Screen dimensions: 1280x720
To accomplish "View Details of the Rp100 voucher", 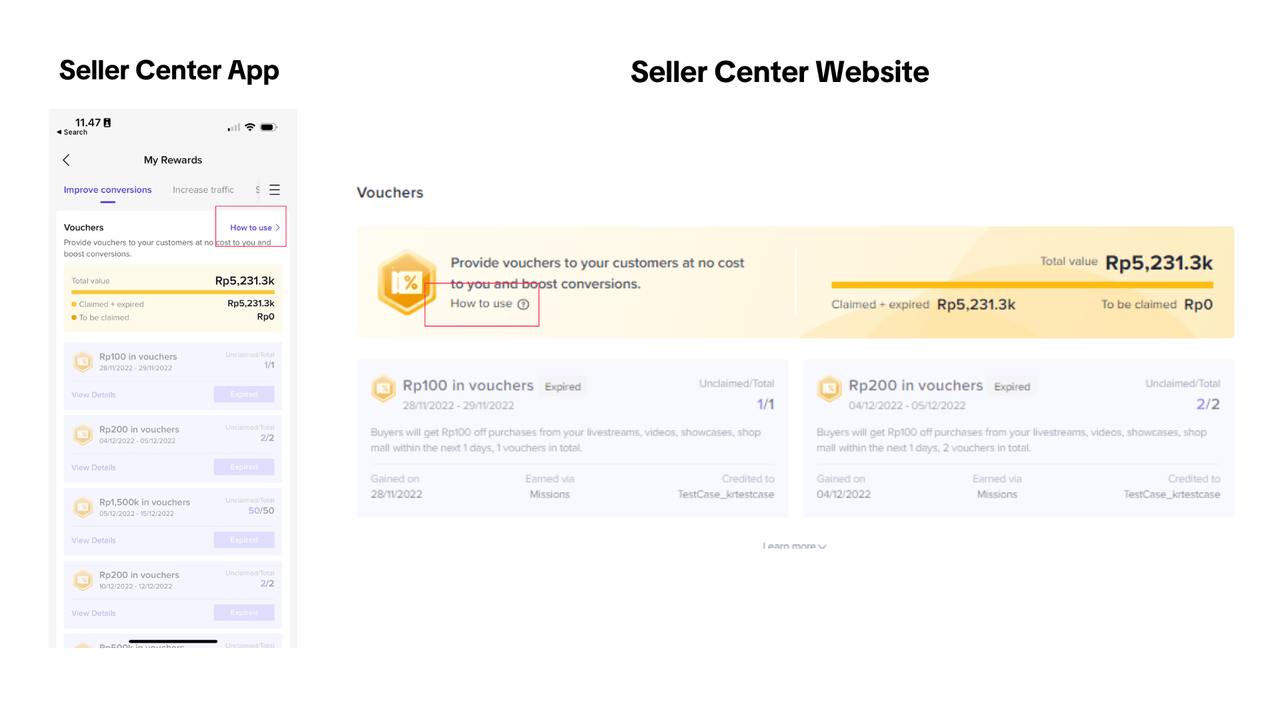I will click(x=93, y=395).
